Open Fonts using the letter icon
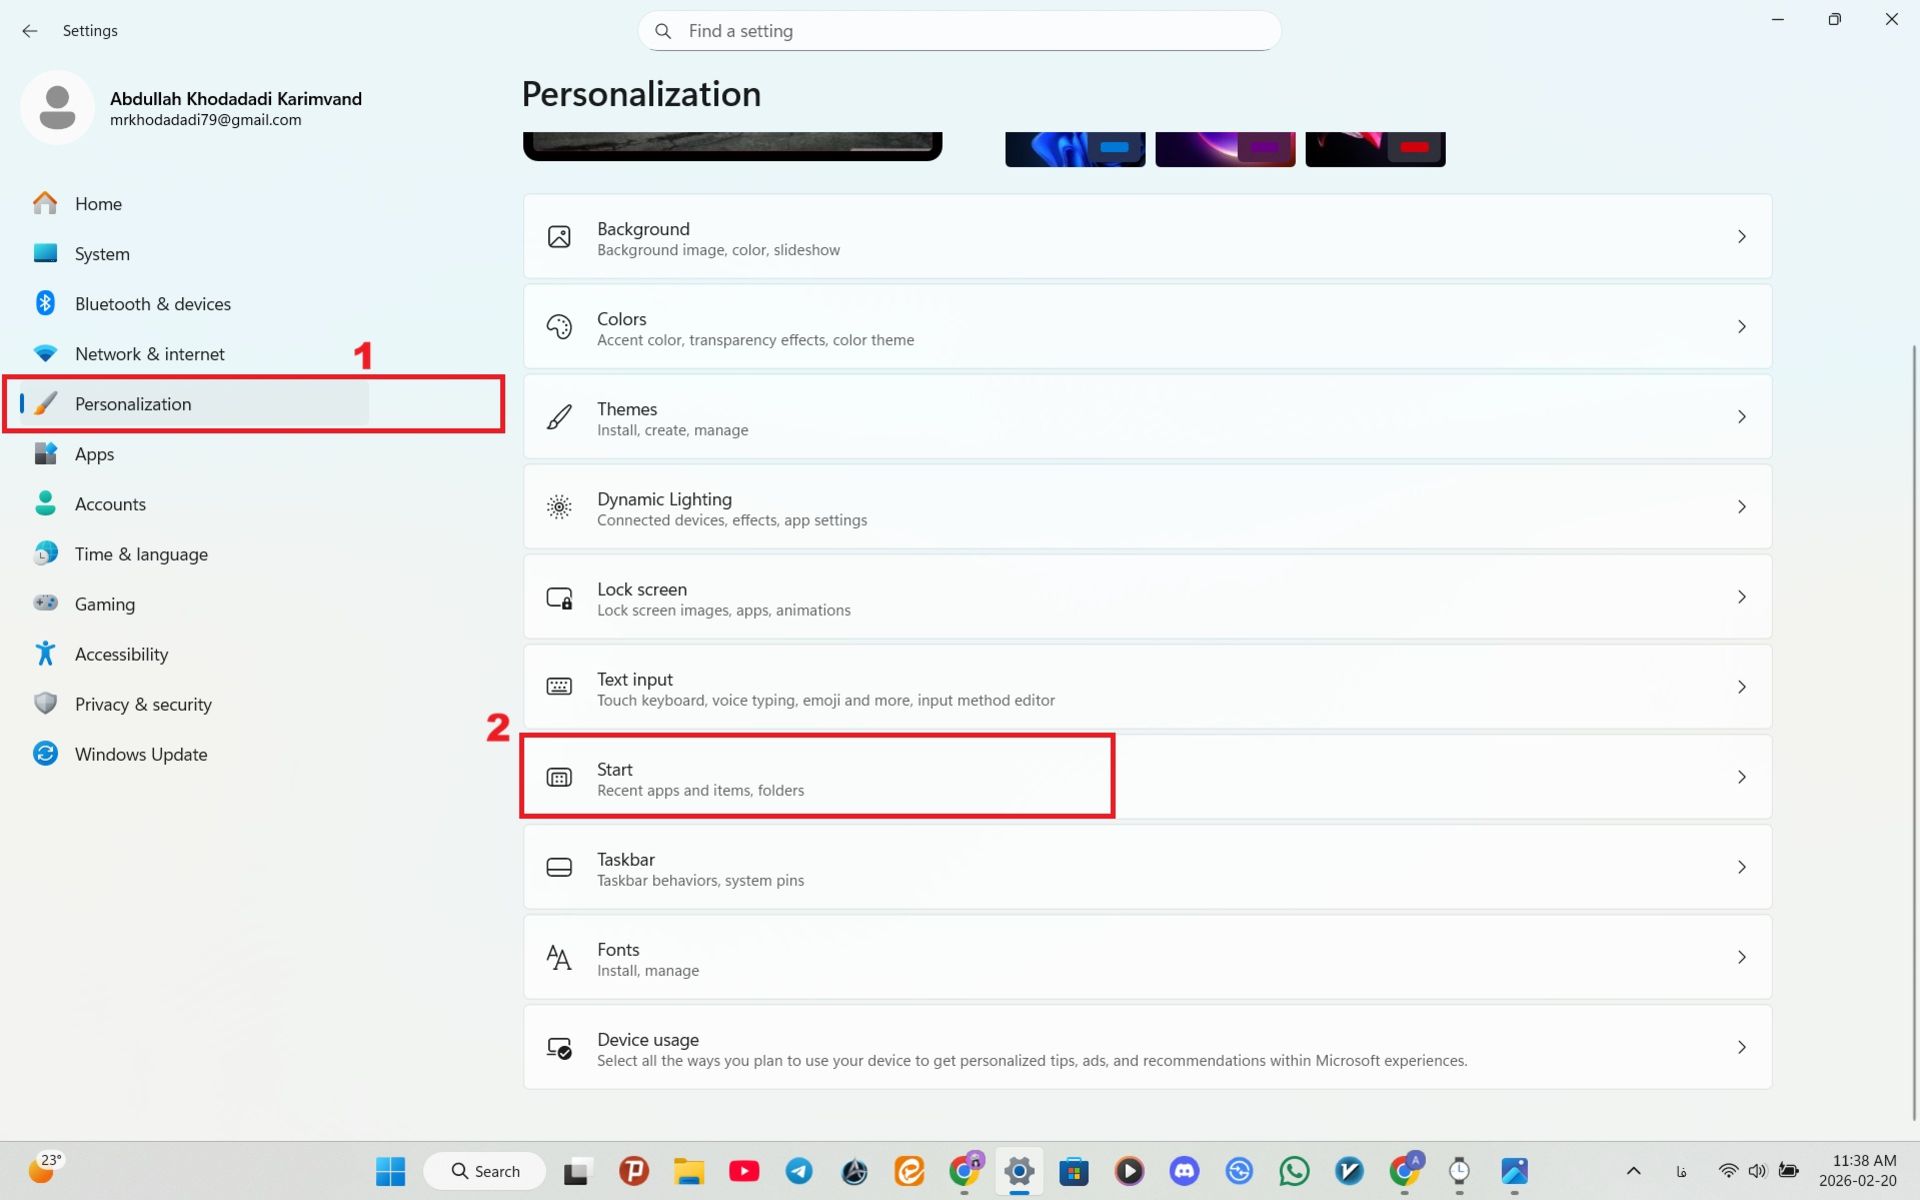This screenshot has height=1200, width=1920. pos(559,957)
